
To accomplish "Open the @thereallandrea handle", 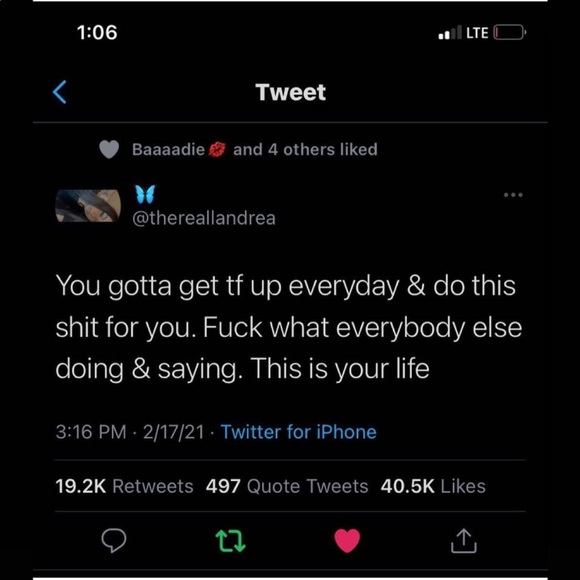I will 204,218.
